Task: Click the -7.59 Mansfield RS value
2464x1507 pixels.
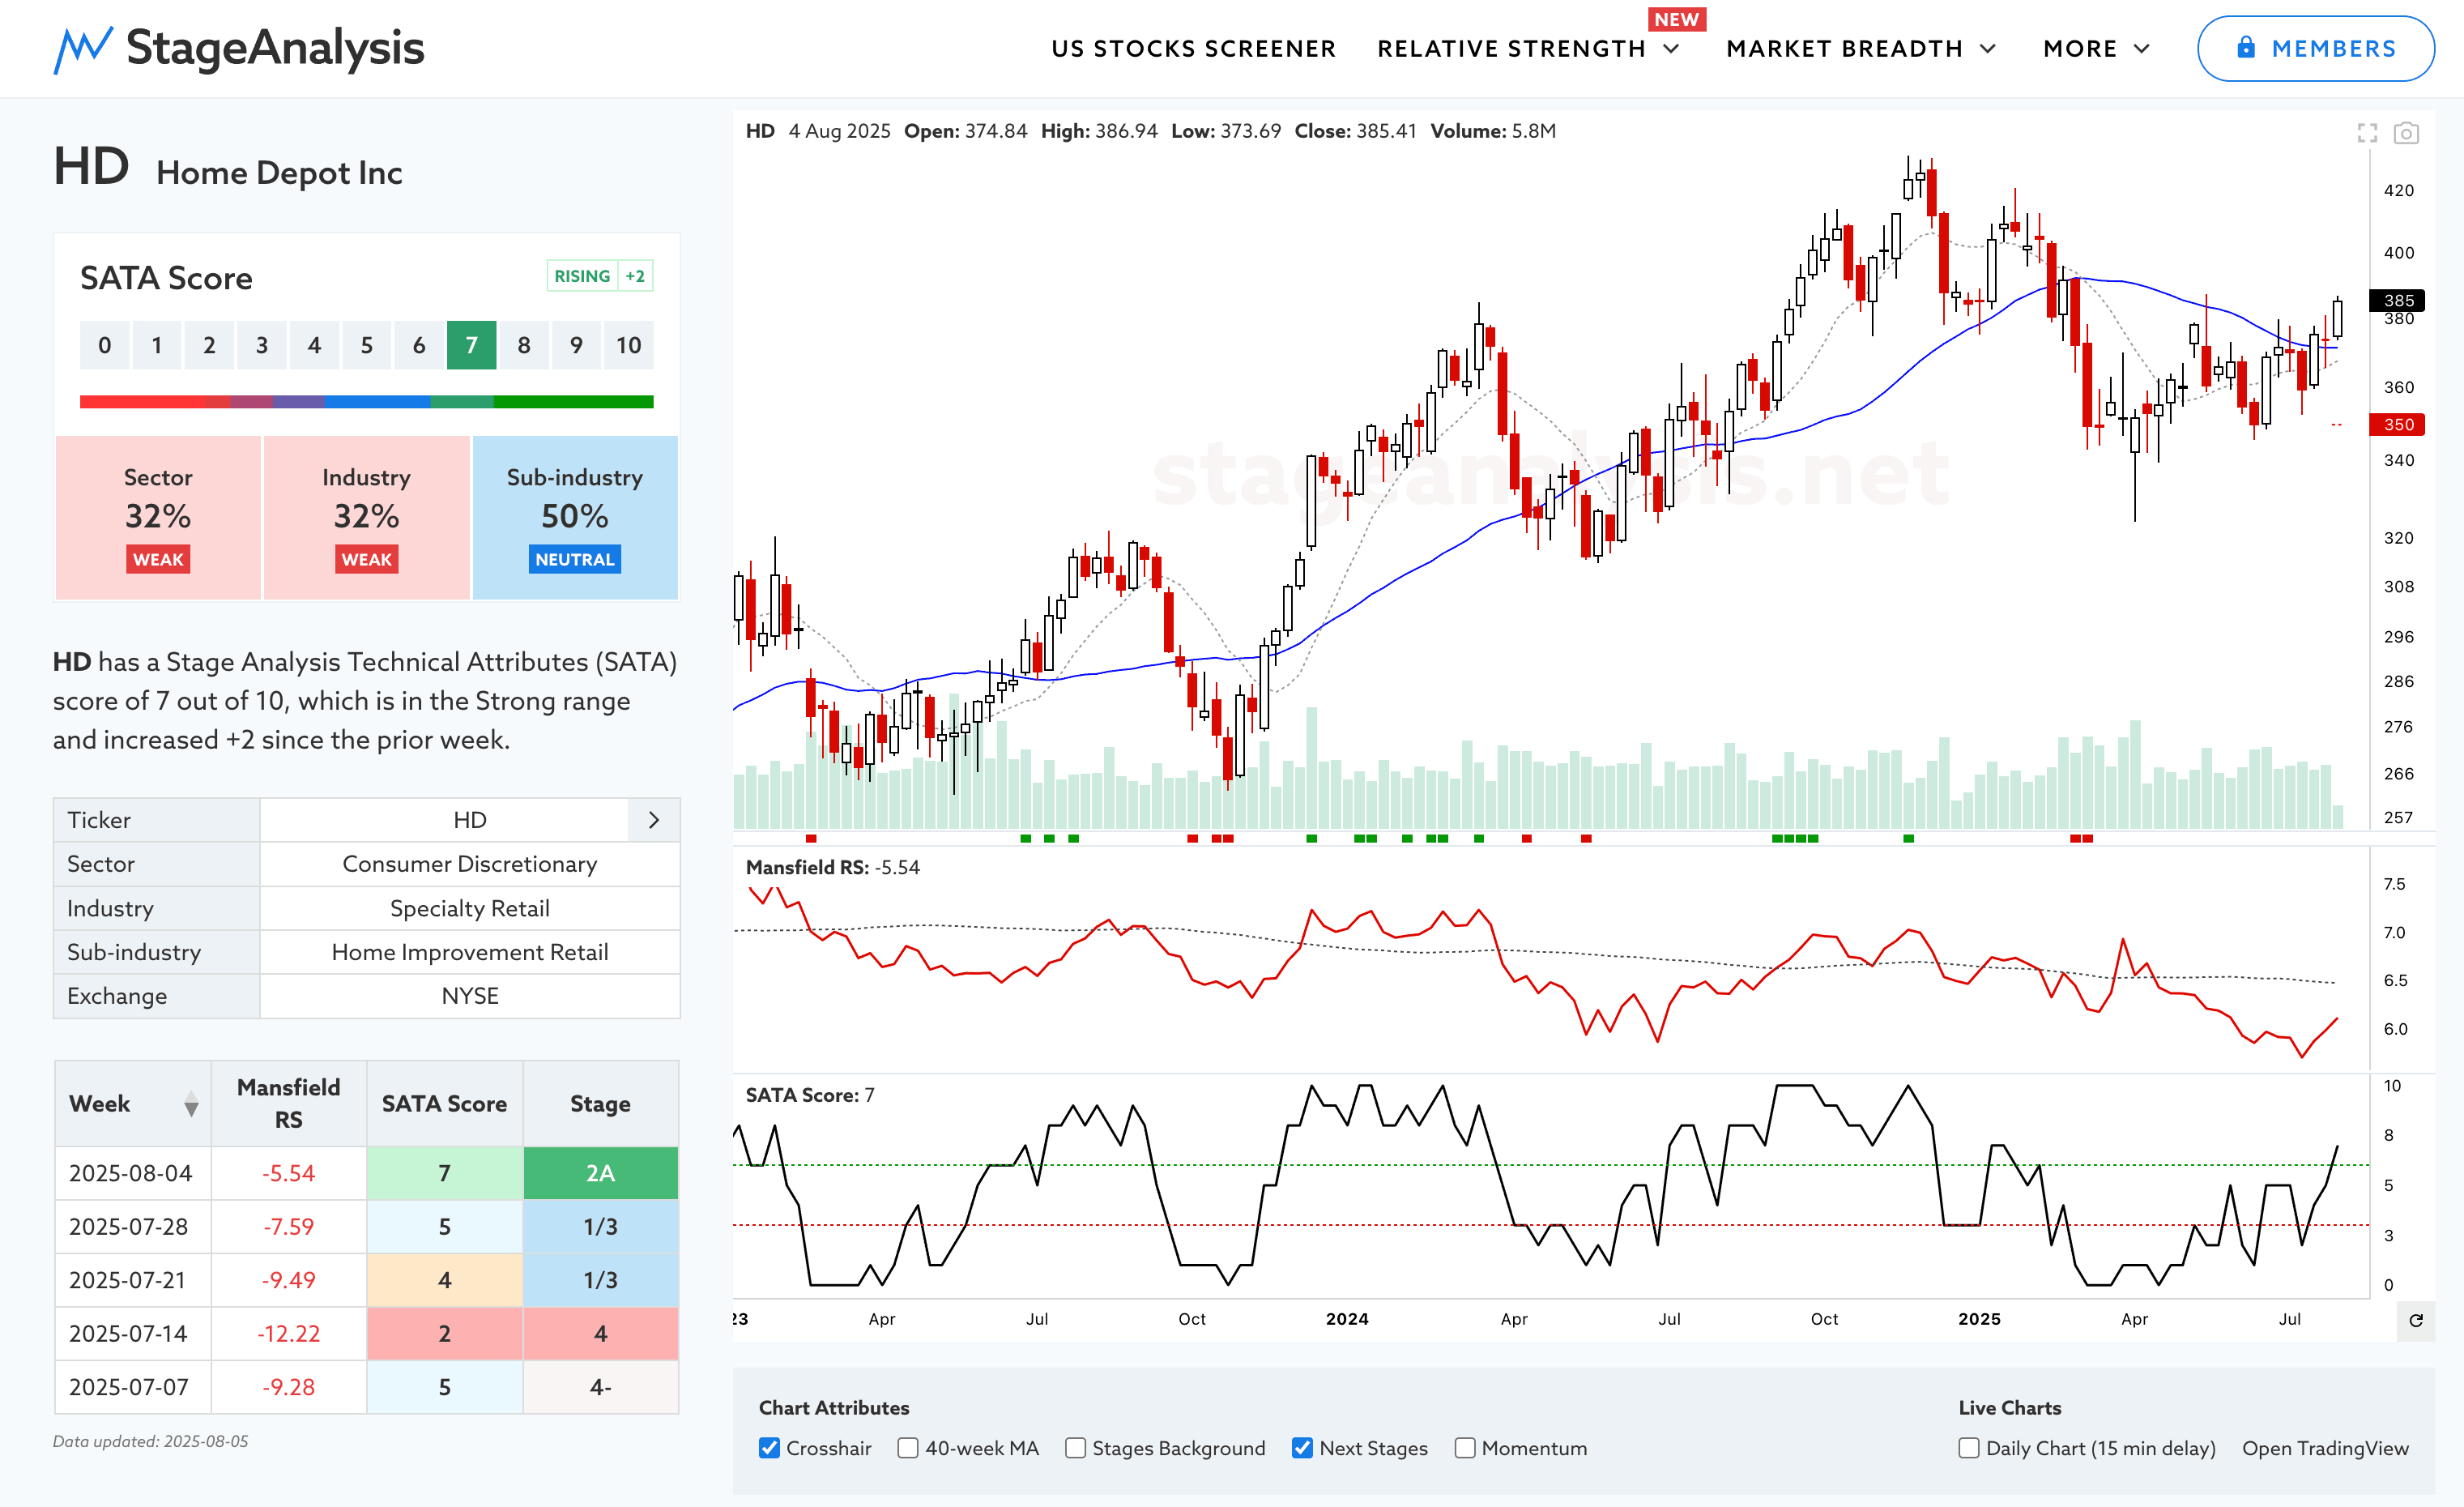Action: click(288, 1227)
